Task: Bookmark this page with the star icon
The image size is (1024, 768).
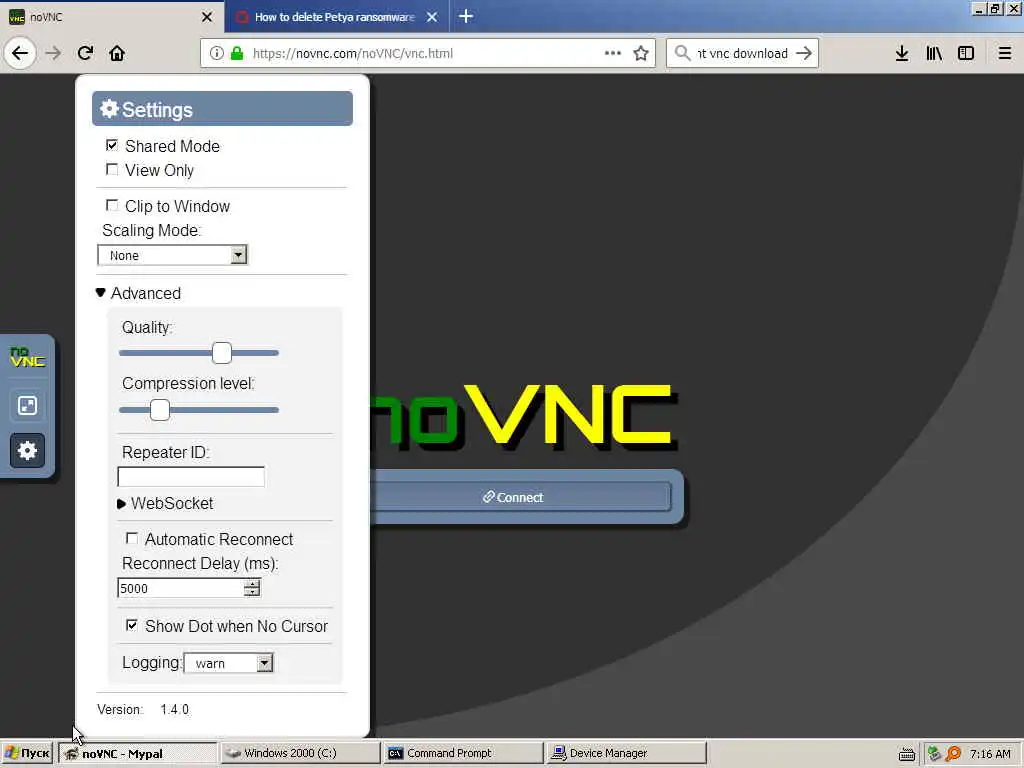Action: tap(641, 53)
